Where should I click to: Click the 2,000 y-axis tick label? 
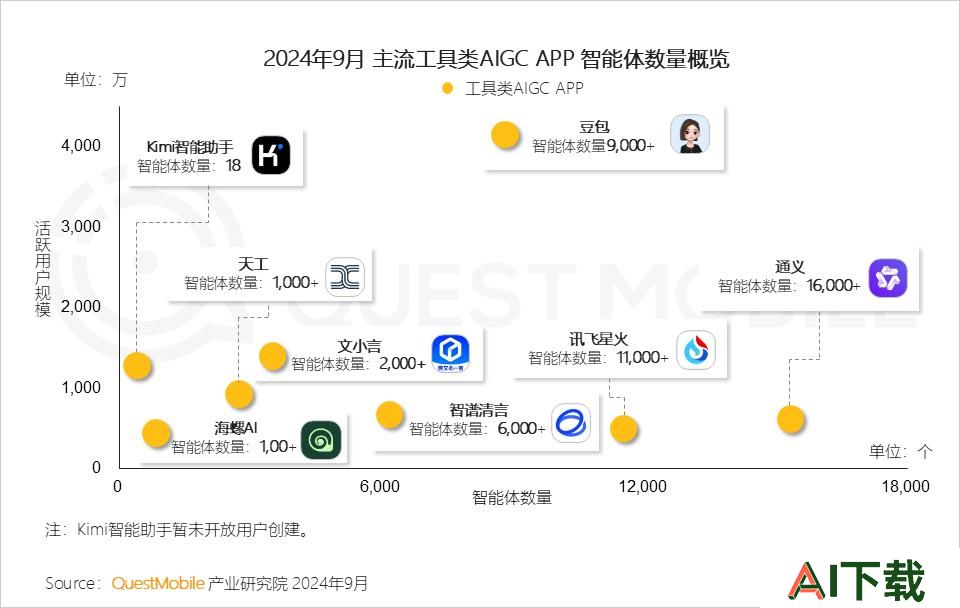[x=81, y=307]
